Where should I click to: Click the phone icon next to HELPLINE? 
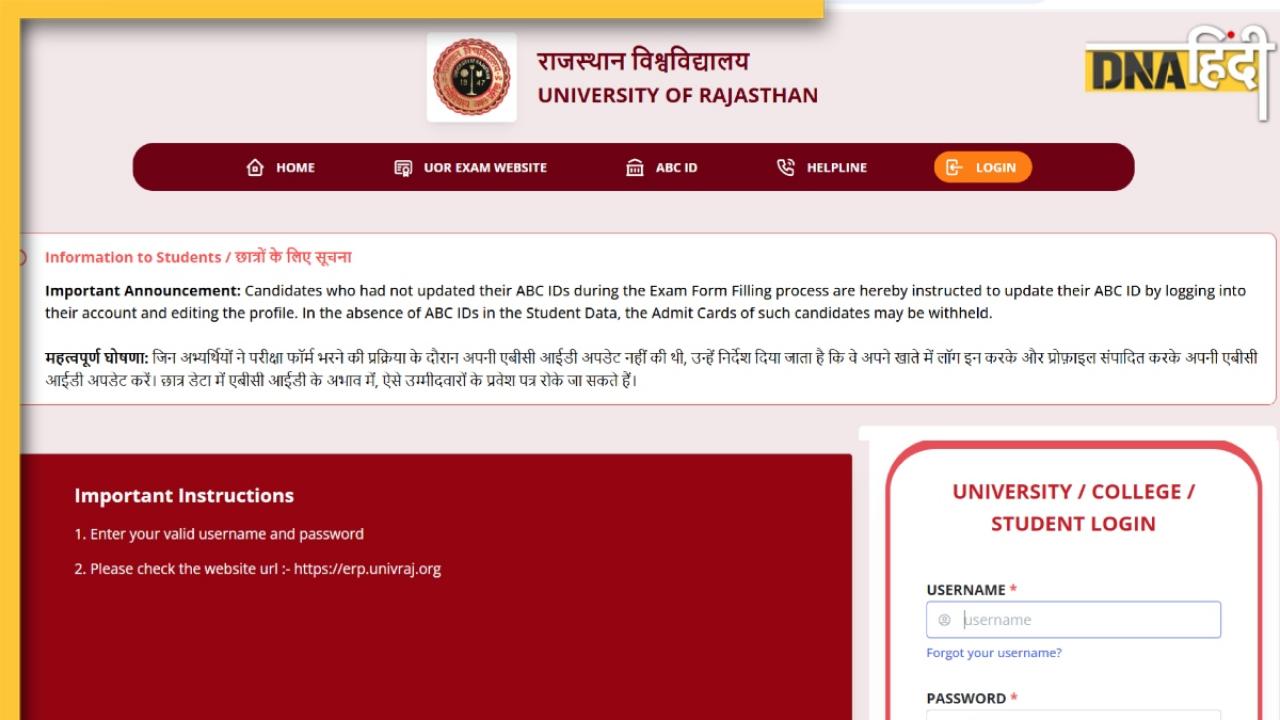(x=786, y=167)
